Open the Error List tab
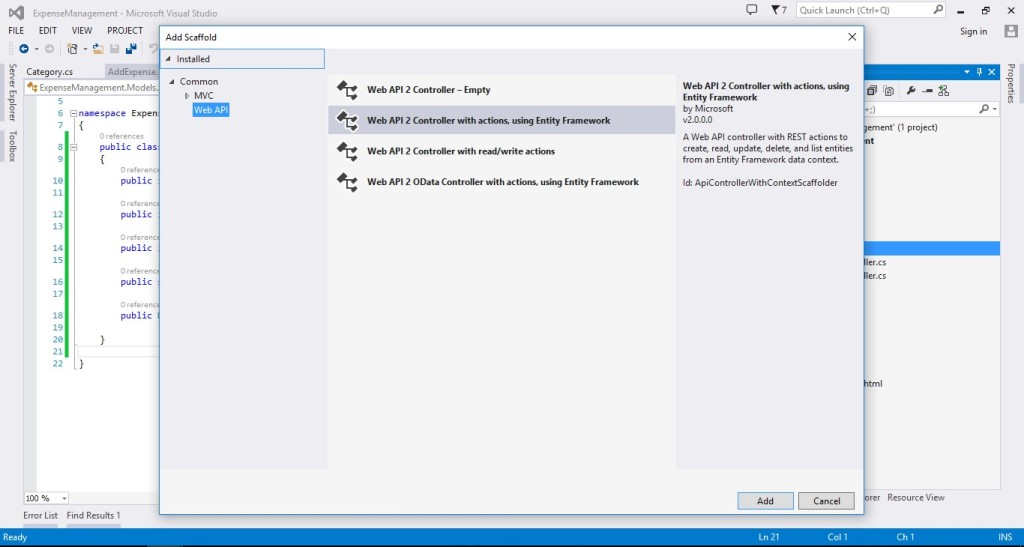 (40, 516)
